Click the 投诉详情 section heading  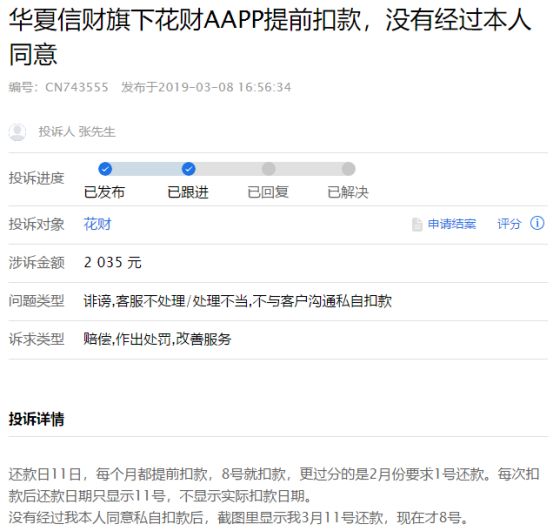pyautogui.click(x=36, y=419)
